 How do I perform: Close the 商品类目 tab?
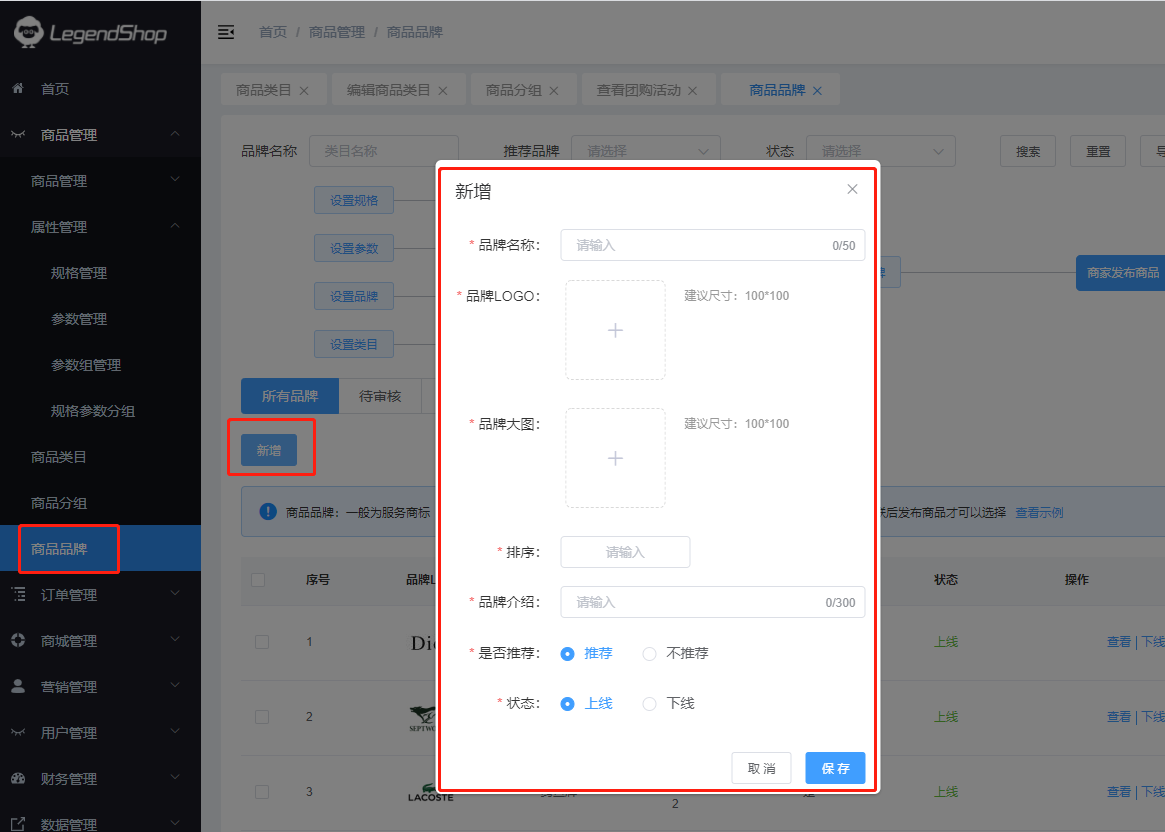304,91
